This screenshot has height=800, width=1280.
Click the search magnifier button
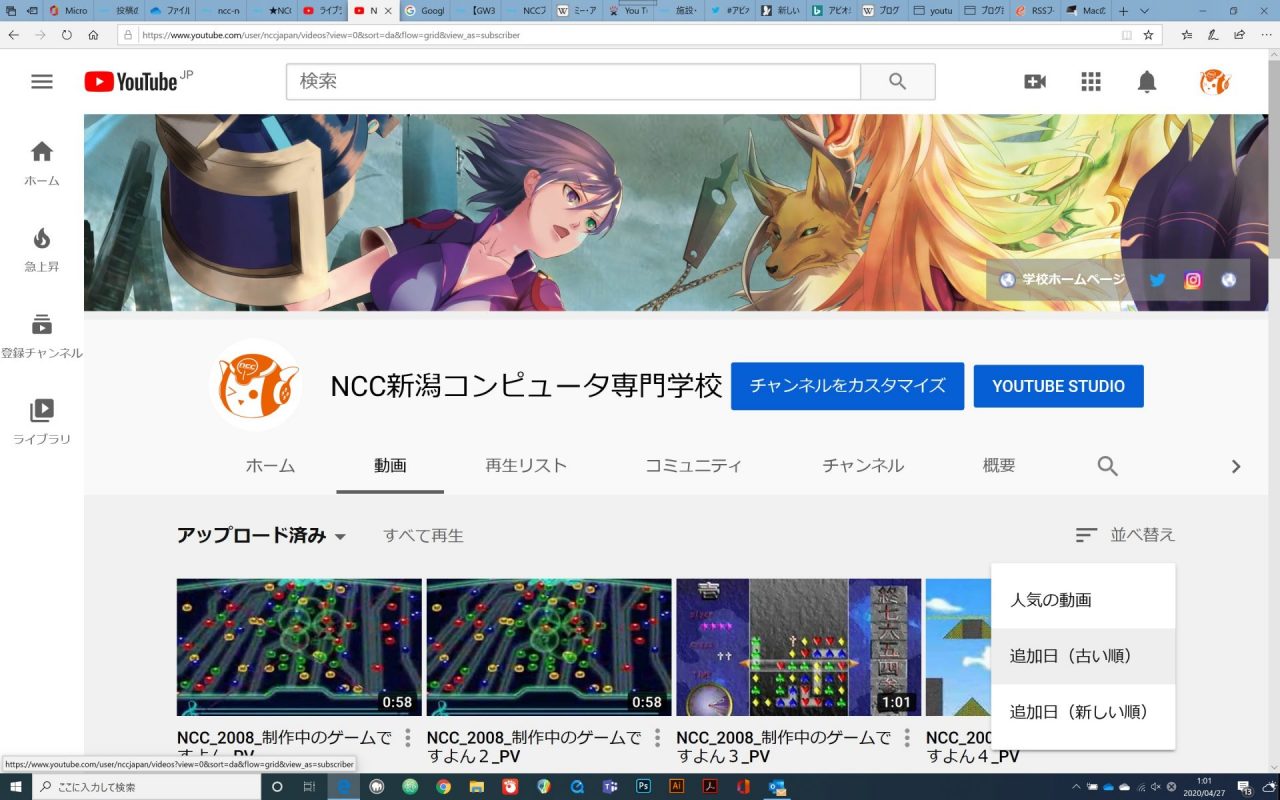(x=897, y=82)
